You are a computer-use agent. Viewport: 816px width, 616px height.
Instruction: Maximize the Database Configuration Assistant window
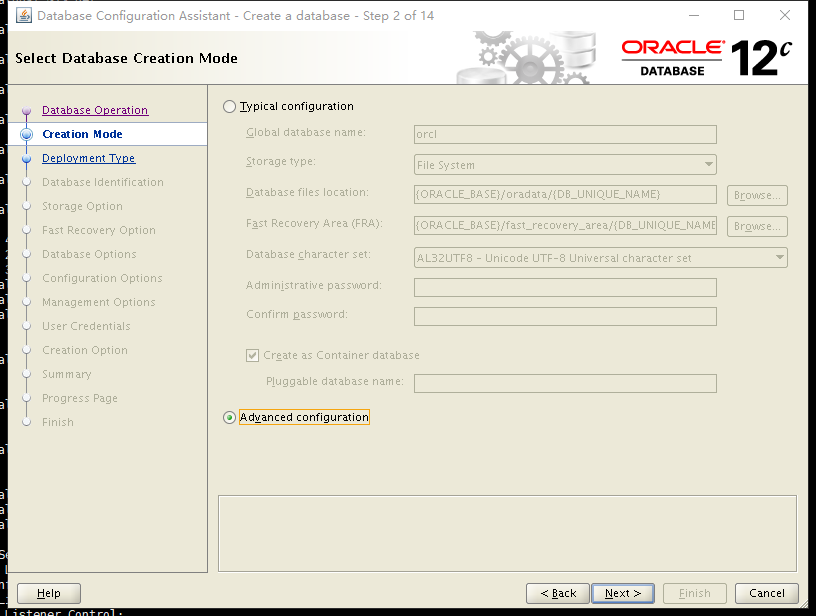(739, 16)
